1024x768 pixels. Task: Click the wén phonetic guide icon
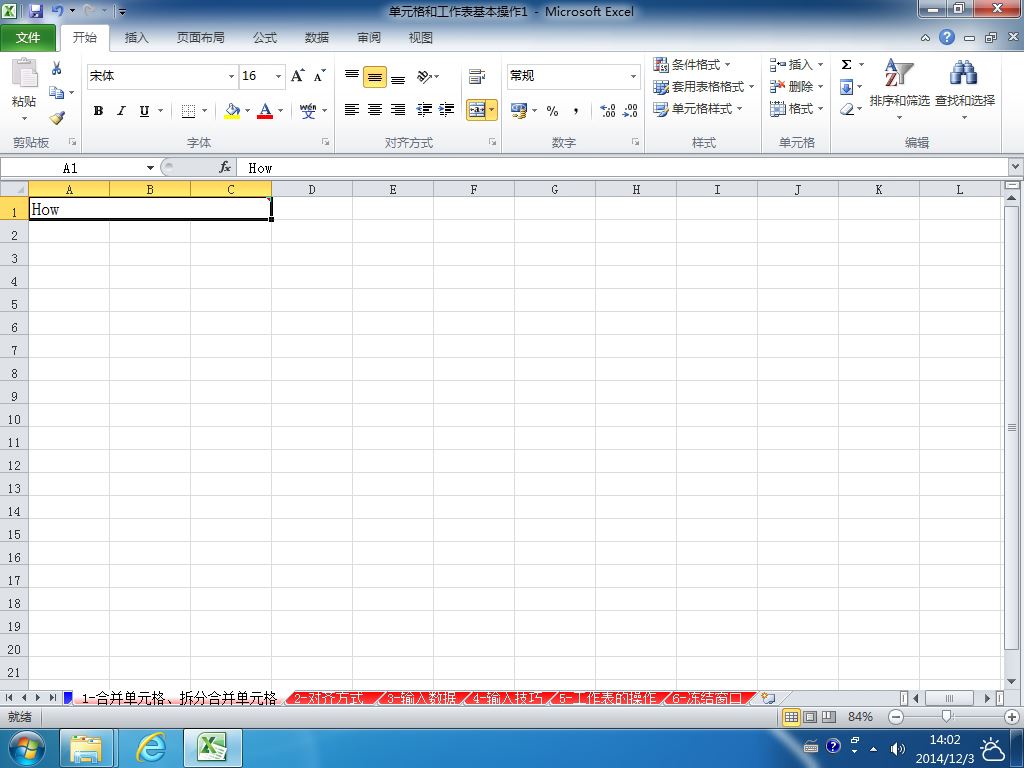pos(308,111)
